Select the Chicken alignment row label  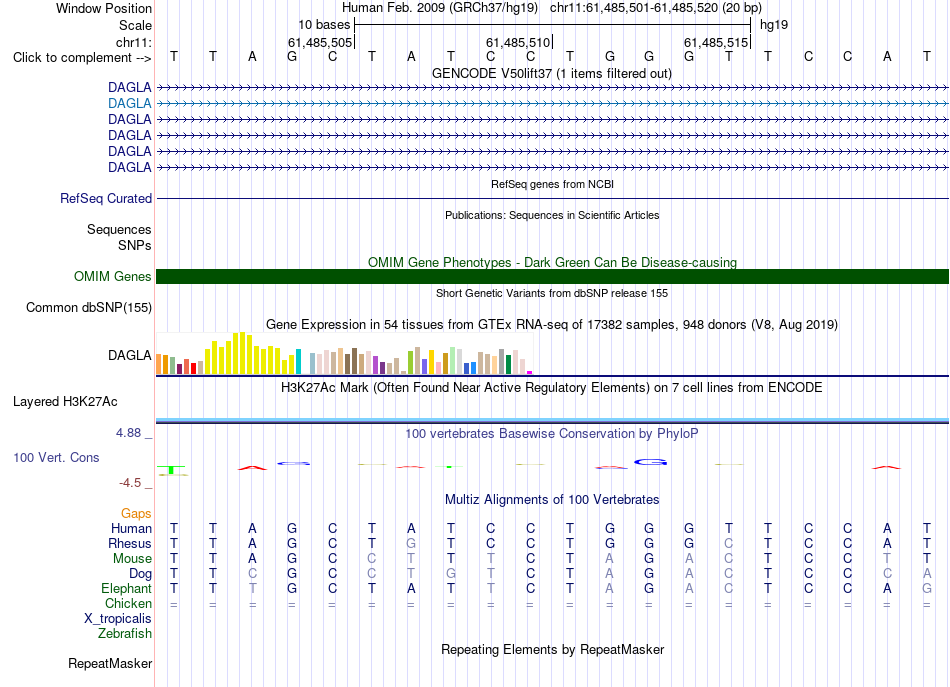(x=128, y=603)
